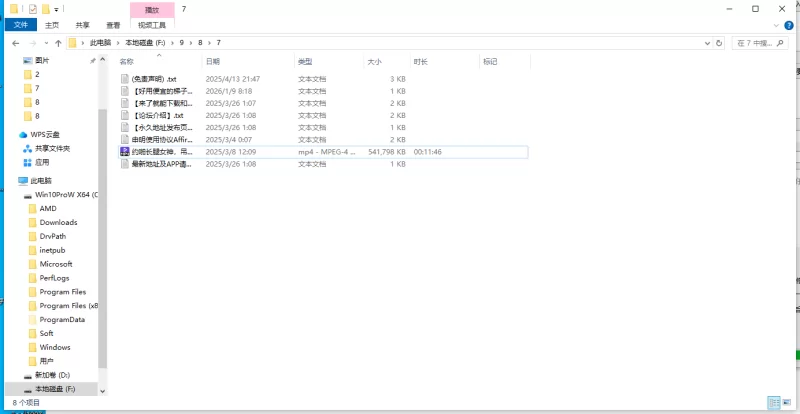Switch to the 共享 ribbon tab
The width and height of the screenshot is (800, 414).
point(82,25)
